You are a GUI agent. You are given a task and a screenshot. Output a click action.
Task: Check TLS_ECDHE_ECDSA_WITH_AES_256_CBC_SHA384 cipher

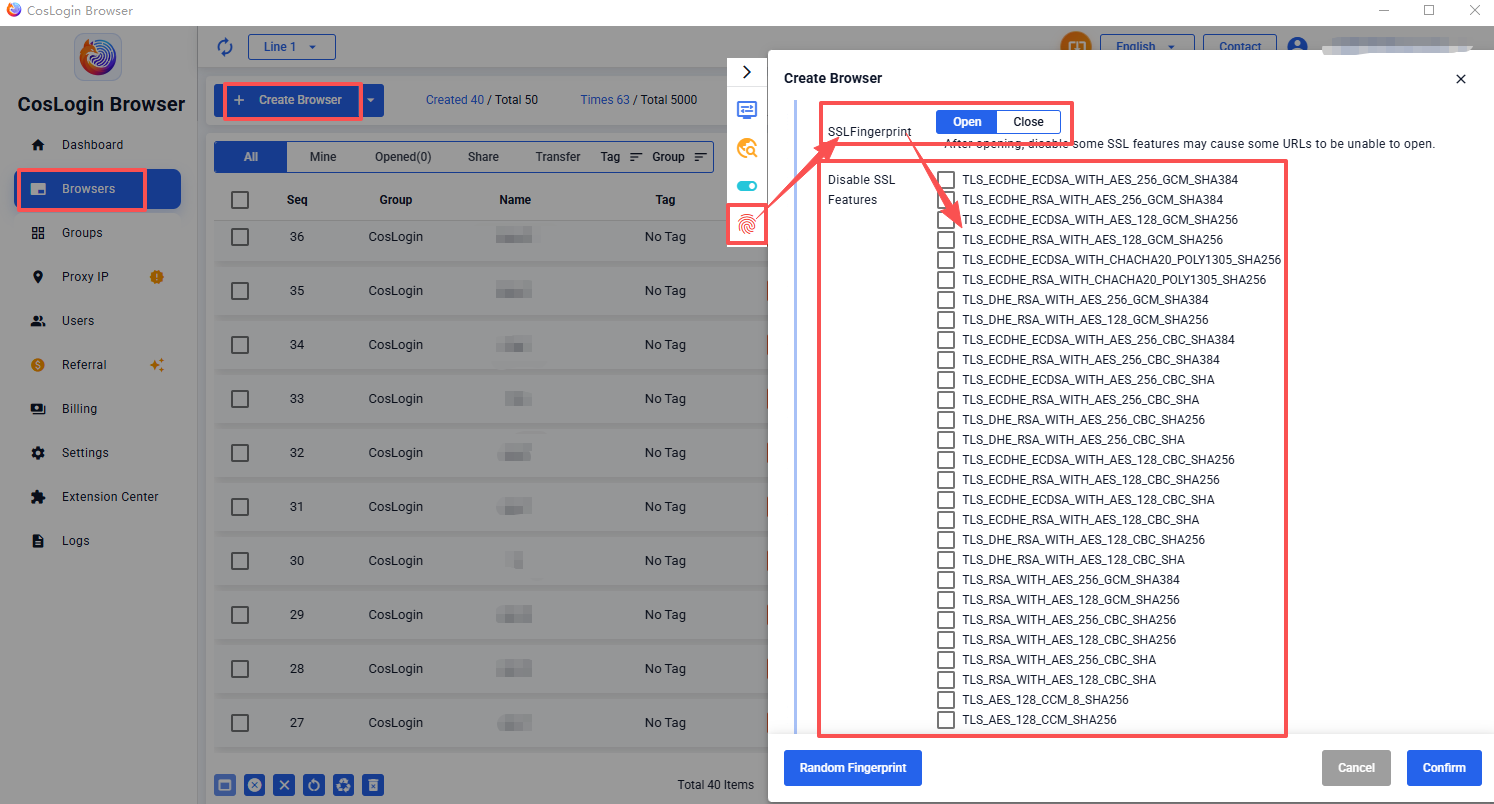click(x=946, y=340)
